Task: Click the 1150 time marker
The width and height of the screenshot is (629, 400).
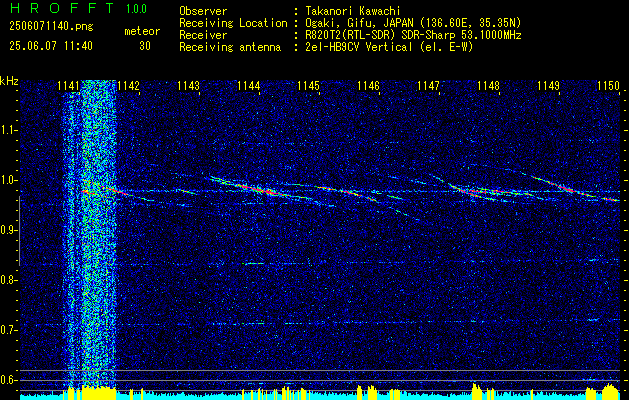Action: tap(608, 86)
